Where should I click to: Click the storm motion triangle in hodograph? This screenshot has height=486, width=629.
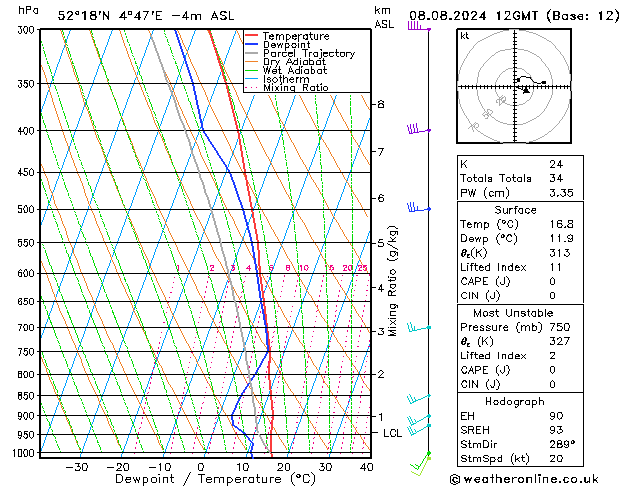(526, 90)
